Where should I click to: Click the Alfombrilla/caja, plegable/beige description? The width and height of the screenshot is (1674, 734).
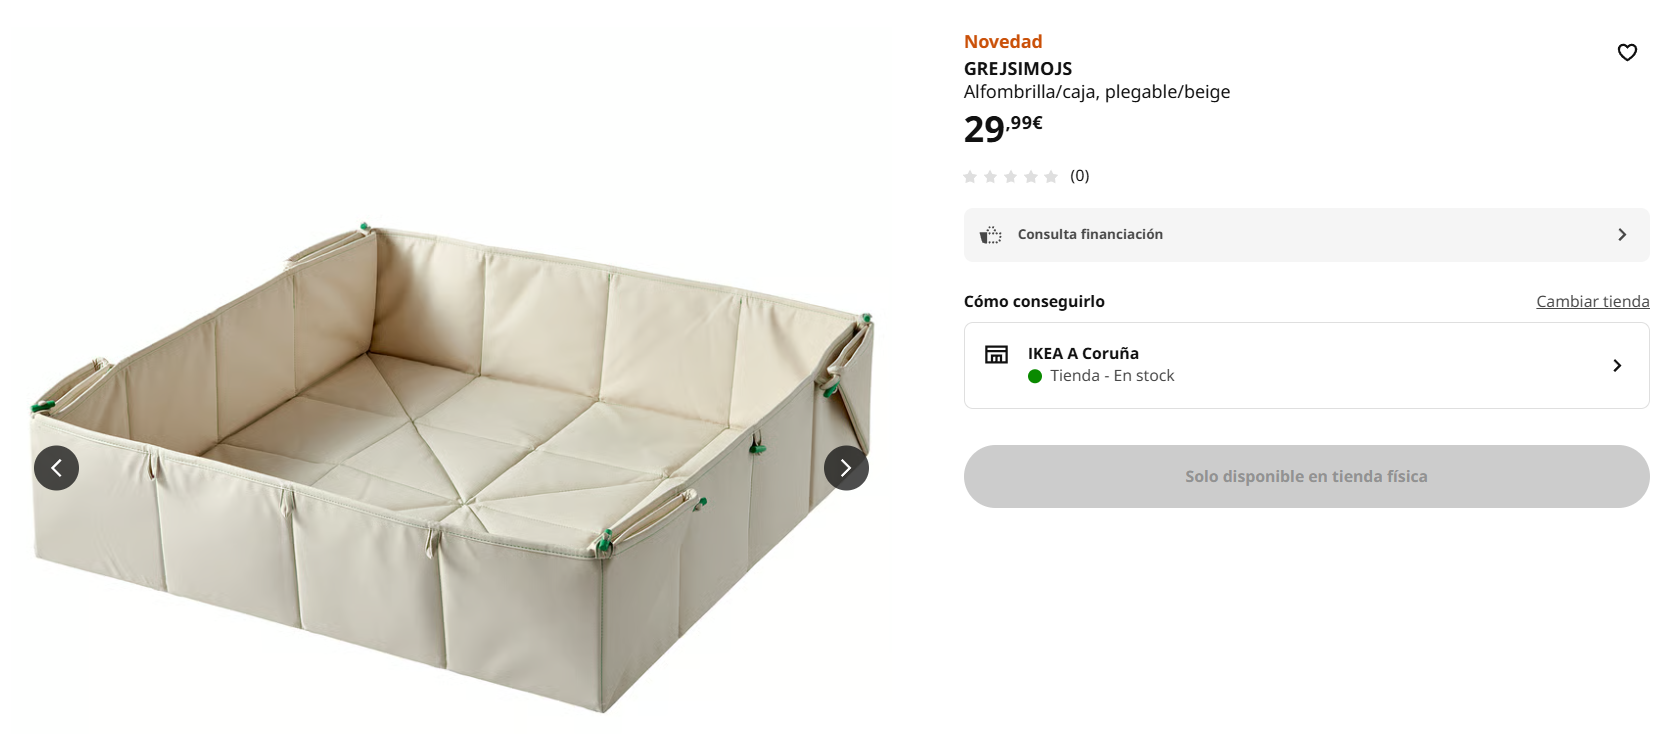(1097, 92)
